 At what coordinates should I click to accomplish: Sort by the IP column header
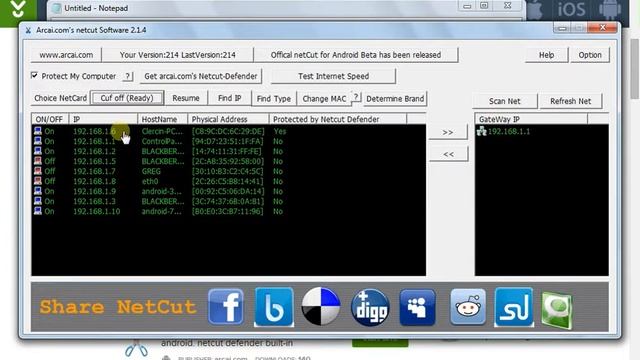[103, 119]
